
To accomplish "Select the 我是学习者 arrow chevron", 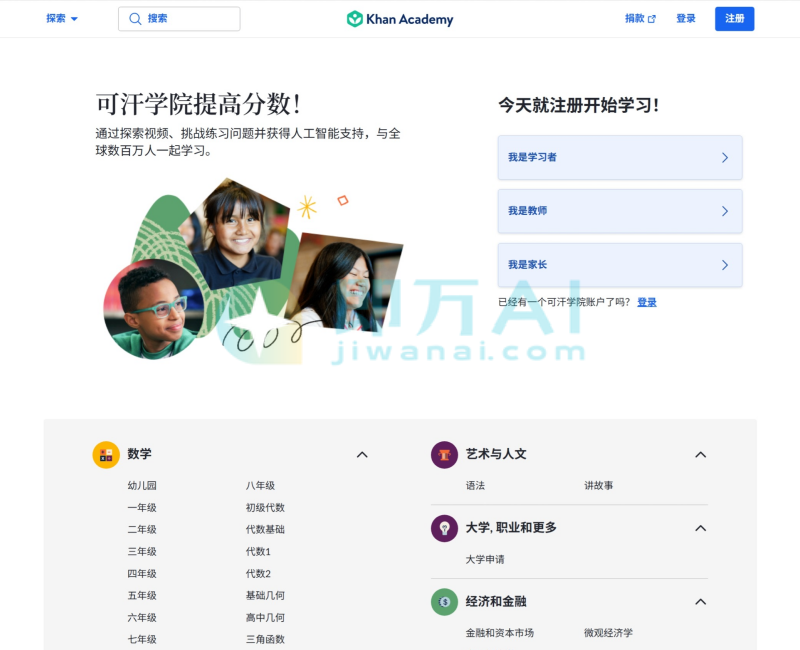I will [x=725, y=157].
